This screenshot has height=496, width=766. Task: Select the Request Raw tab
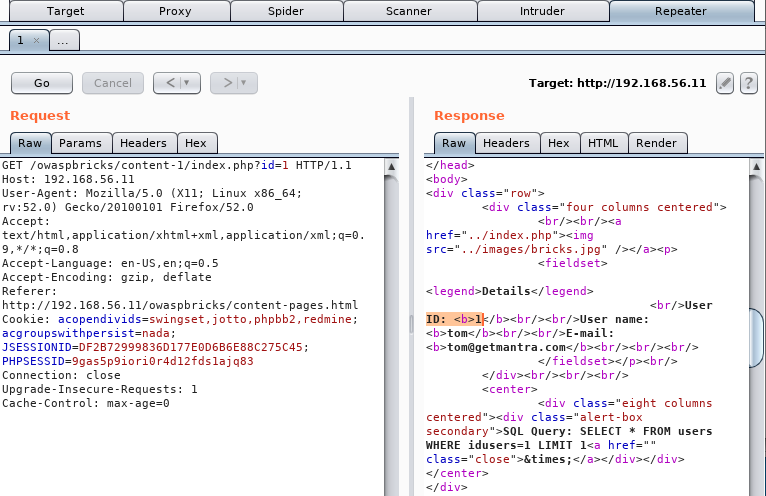(x=30, y=143)
